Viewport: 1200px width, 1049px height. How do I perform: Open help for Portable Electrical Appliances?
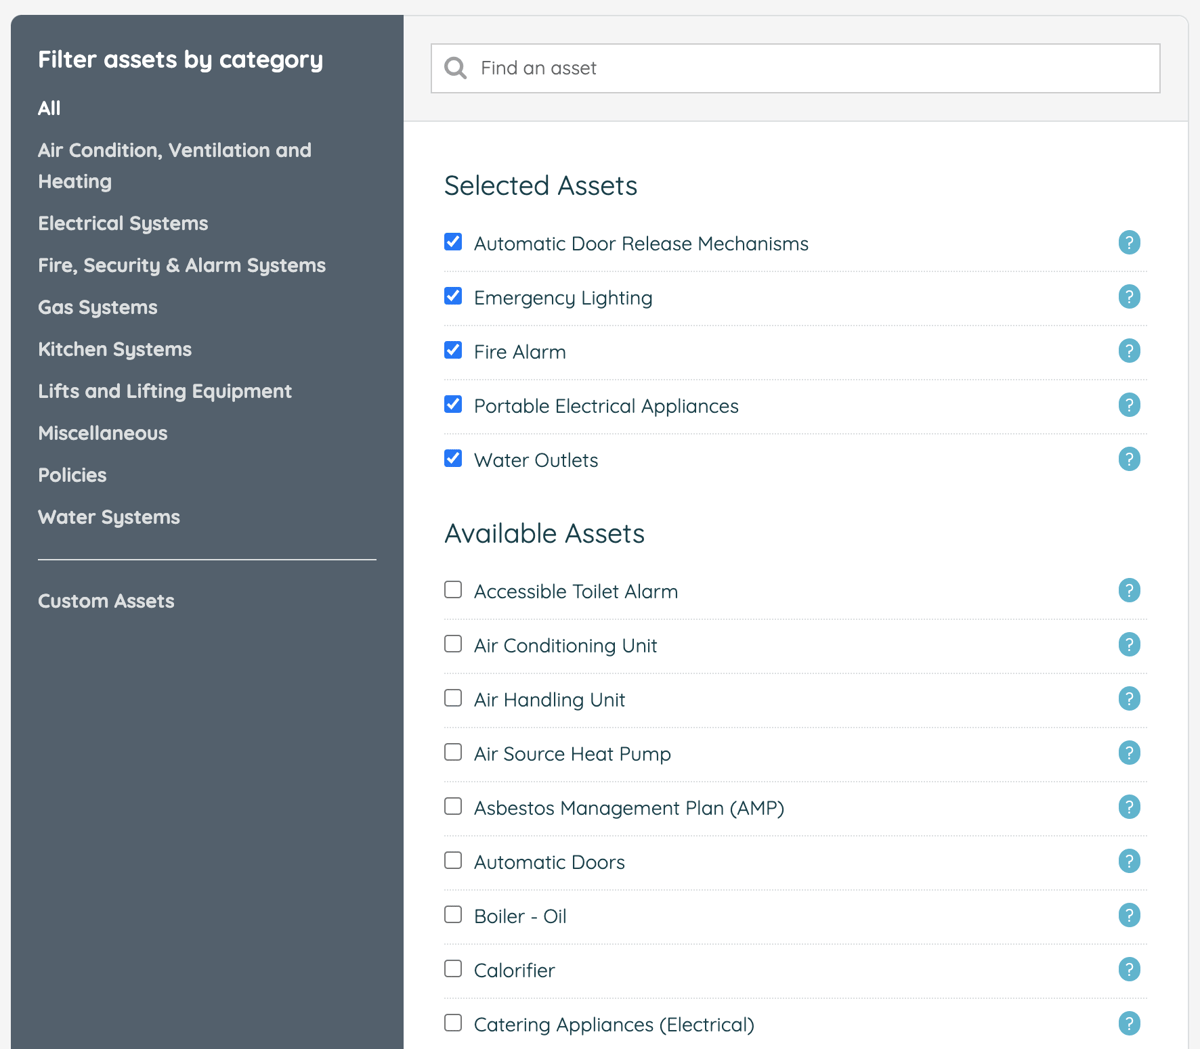click(1129, 405)
